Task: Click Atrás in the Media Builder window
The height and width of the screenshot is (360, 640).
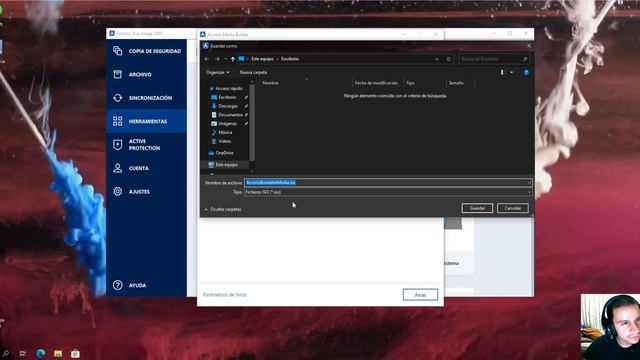Action: point(420,295)
